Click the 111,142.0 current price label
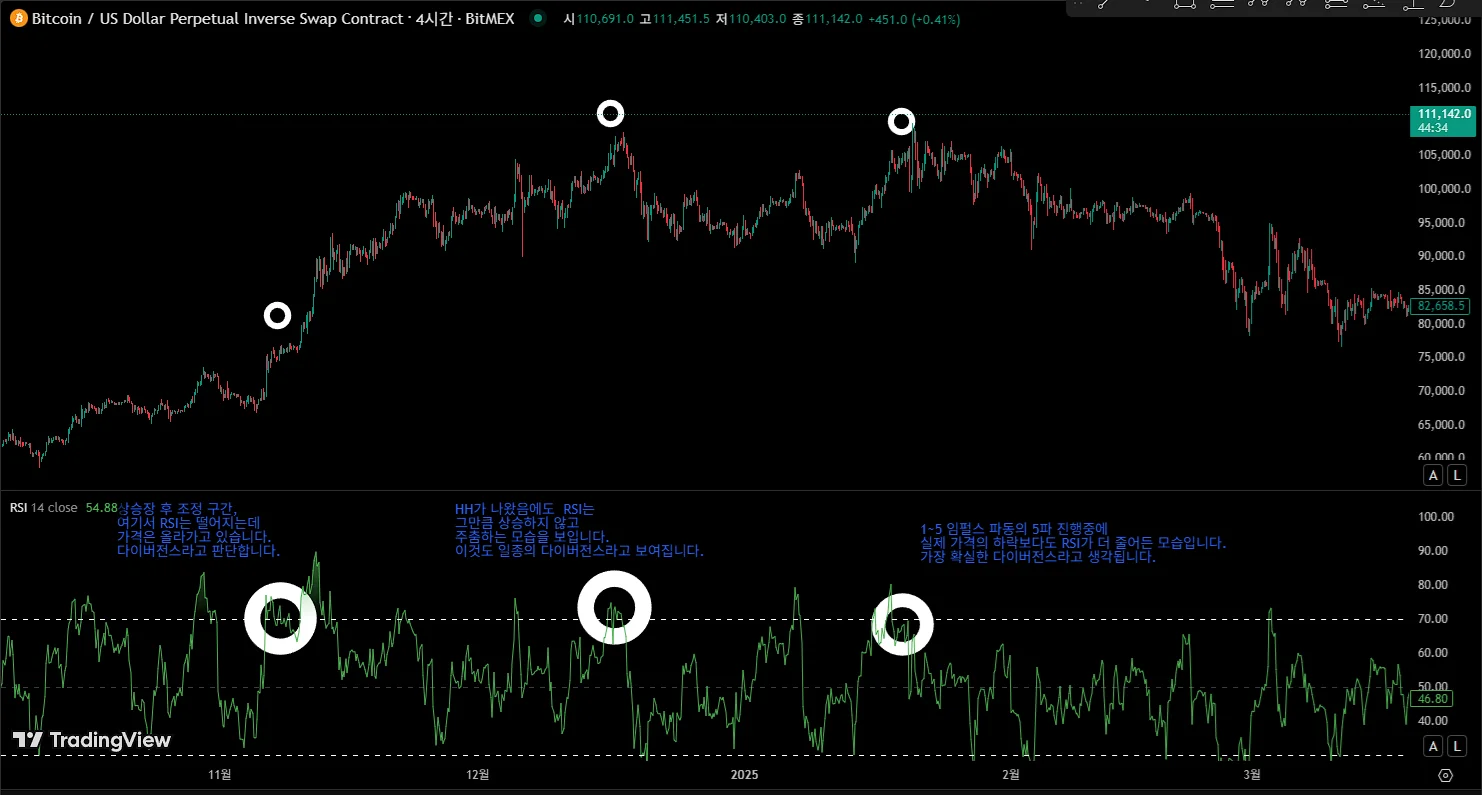This screenshot has width=1482, height=795. 1441,115
